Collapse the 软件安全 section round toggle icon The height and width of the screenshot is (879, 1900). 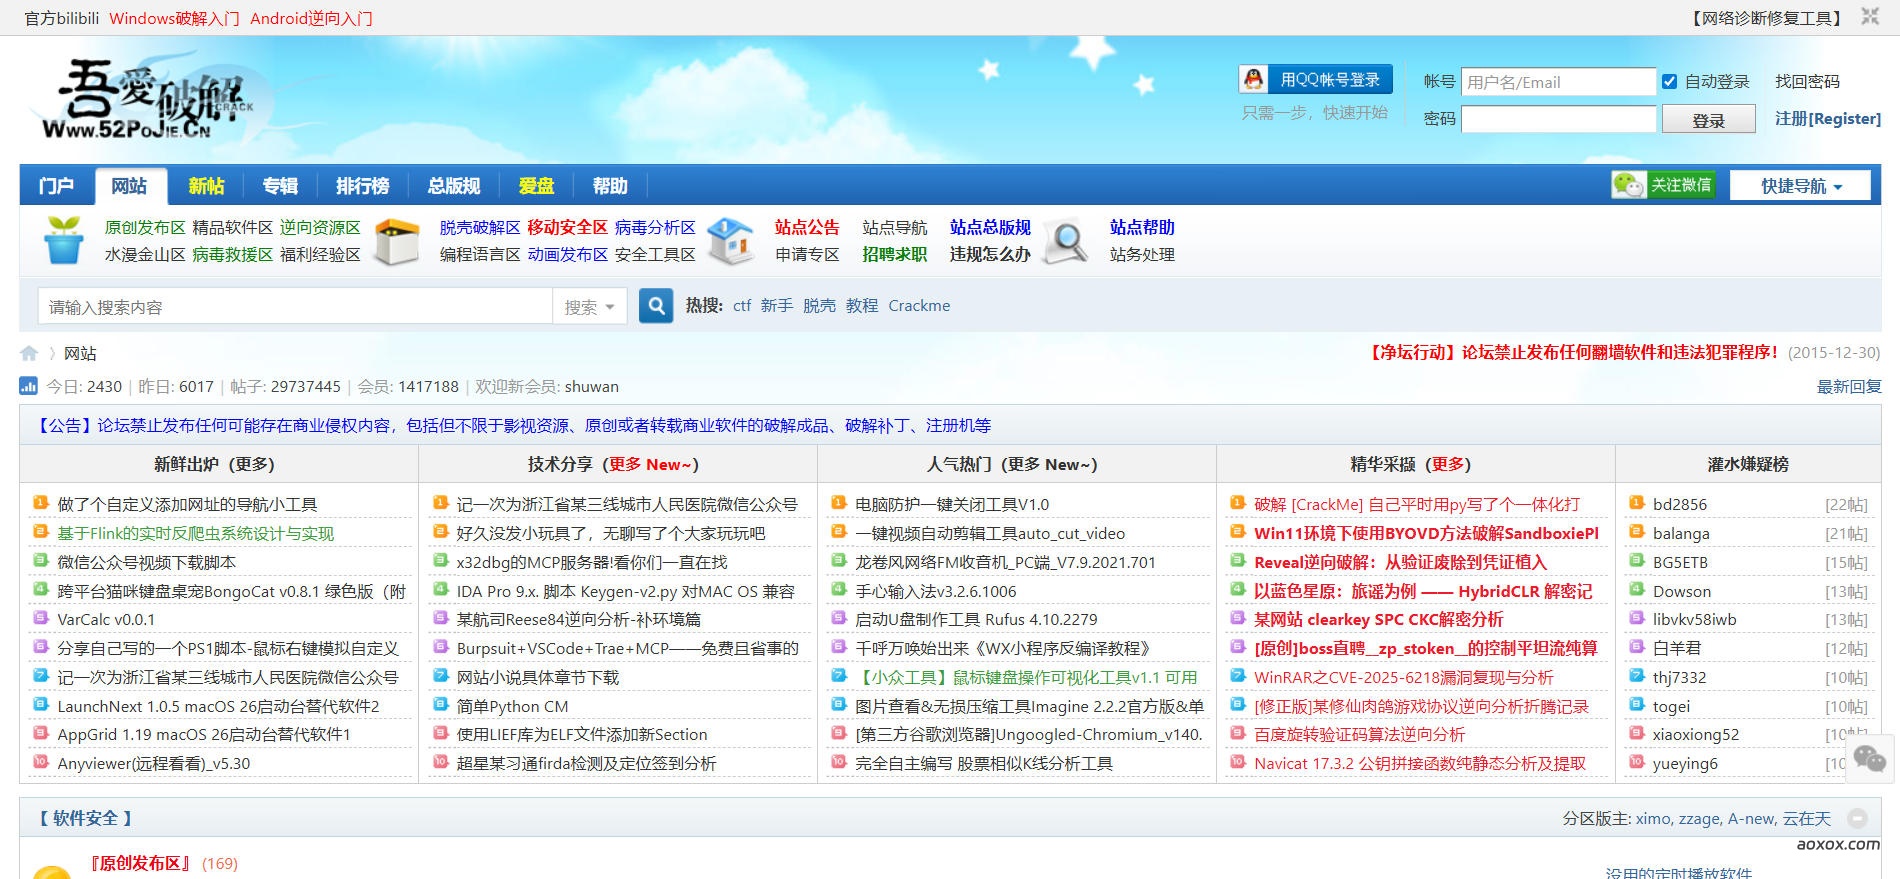pos(1857,818)
